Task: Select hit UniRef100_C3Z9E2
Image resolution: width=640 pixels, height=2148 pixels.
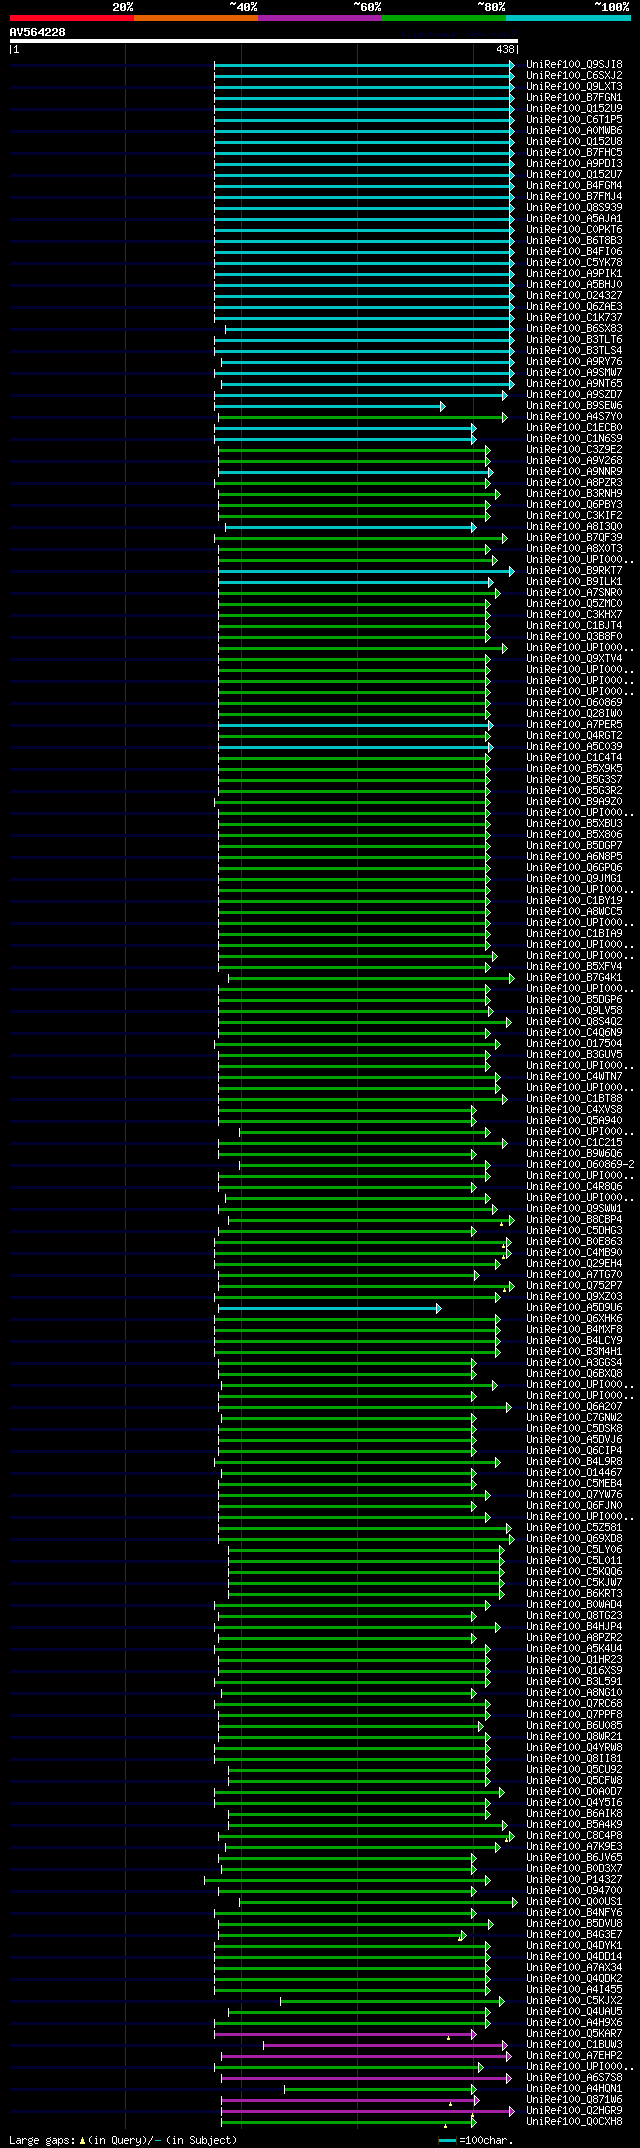Action: [x=574, y=449]
